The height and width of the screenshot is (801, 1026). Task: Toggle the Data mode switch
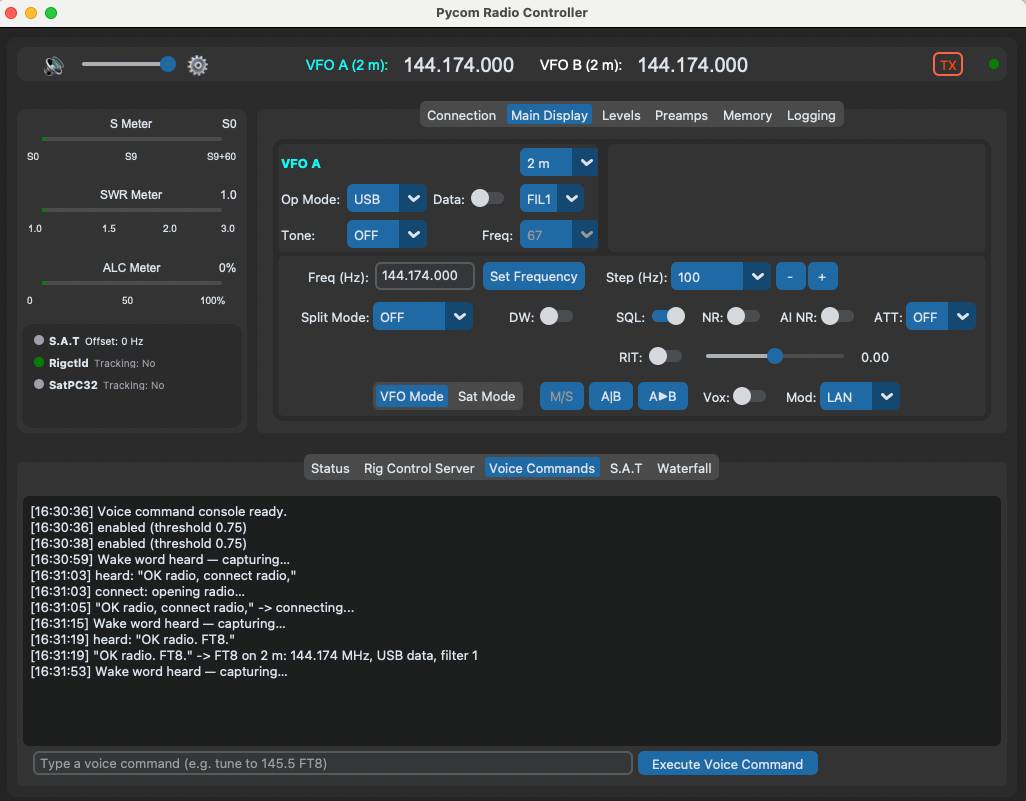[x=487, y=198]
